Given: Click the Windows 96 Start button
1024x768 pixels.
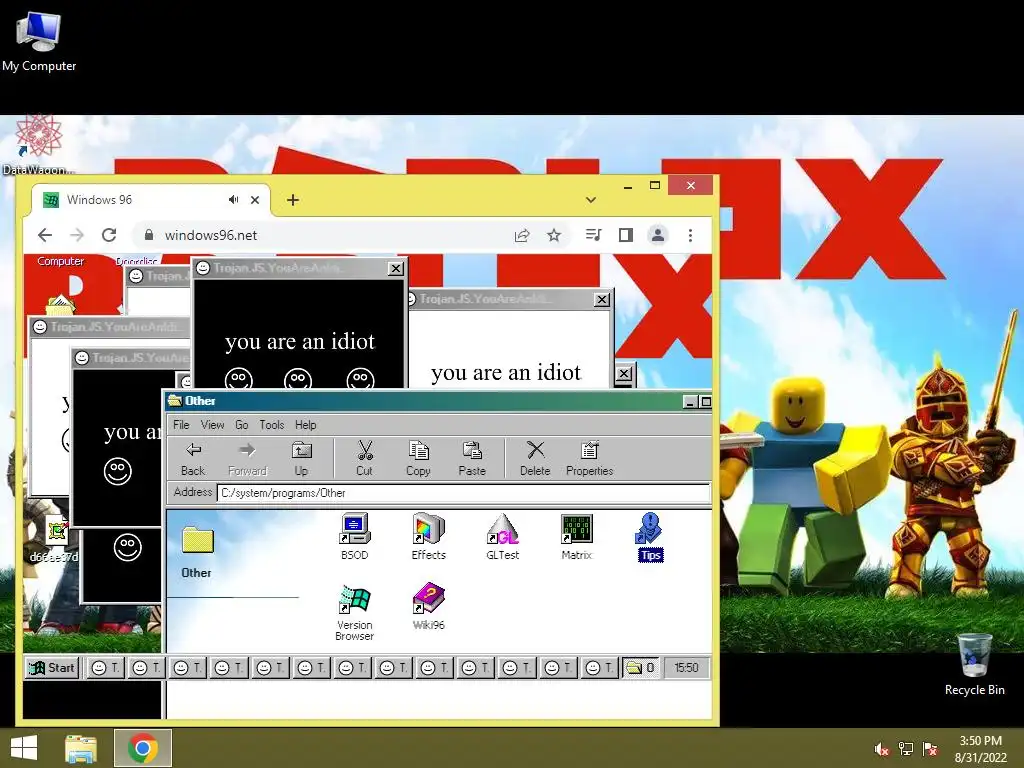Looking at the screenshot, I should (52, 667).
